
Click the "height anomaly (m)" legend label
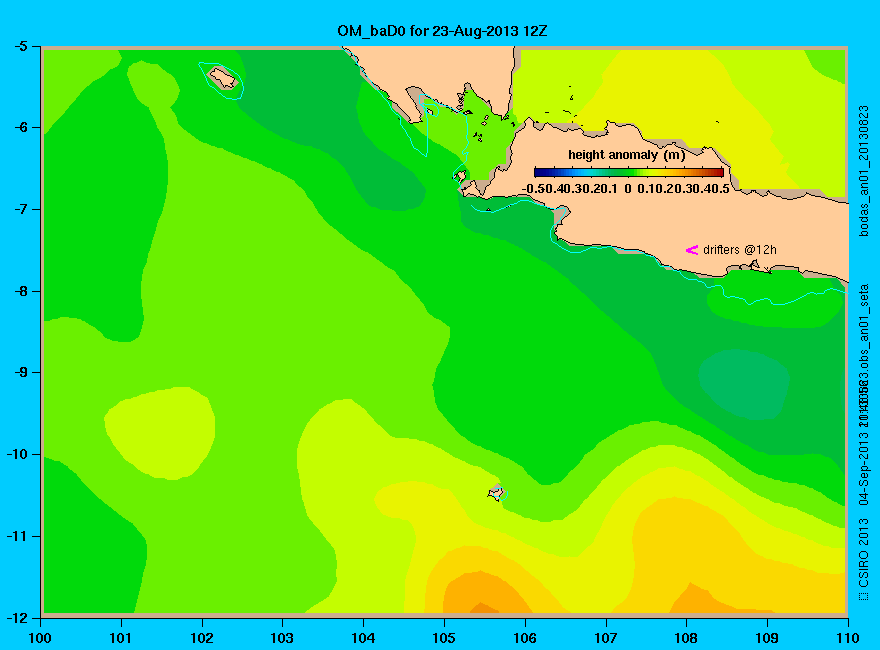[x=626, y=155]
